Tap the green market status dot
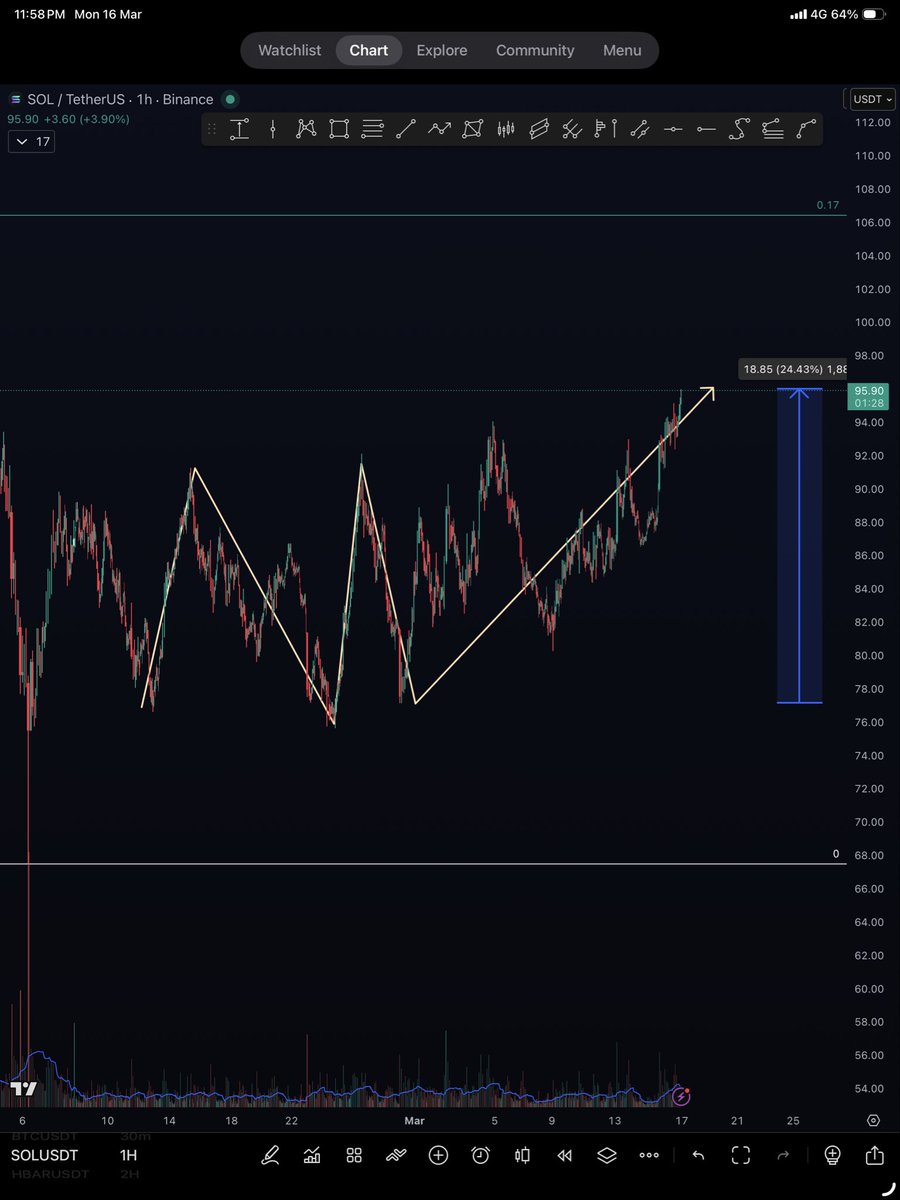The width and height of the screenshot is (900, 1200). (230, 99)
